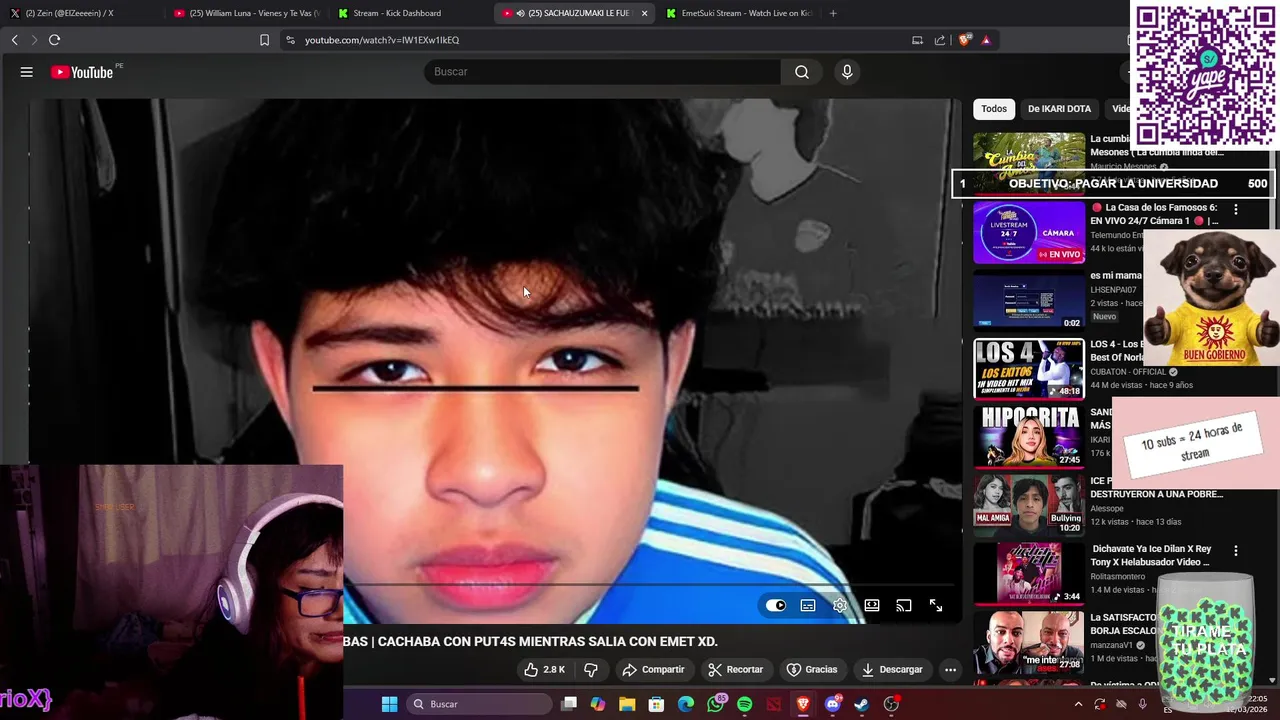The height and width of the screenshot is (720, 1280).
Task: Select the Todos filter chip
Action: 994,108
